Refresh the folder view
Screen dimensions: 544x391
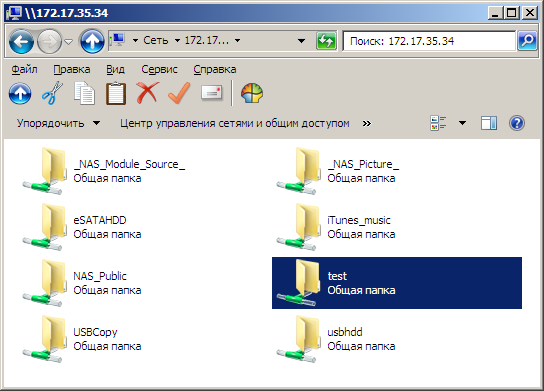tap(326, 41)
